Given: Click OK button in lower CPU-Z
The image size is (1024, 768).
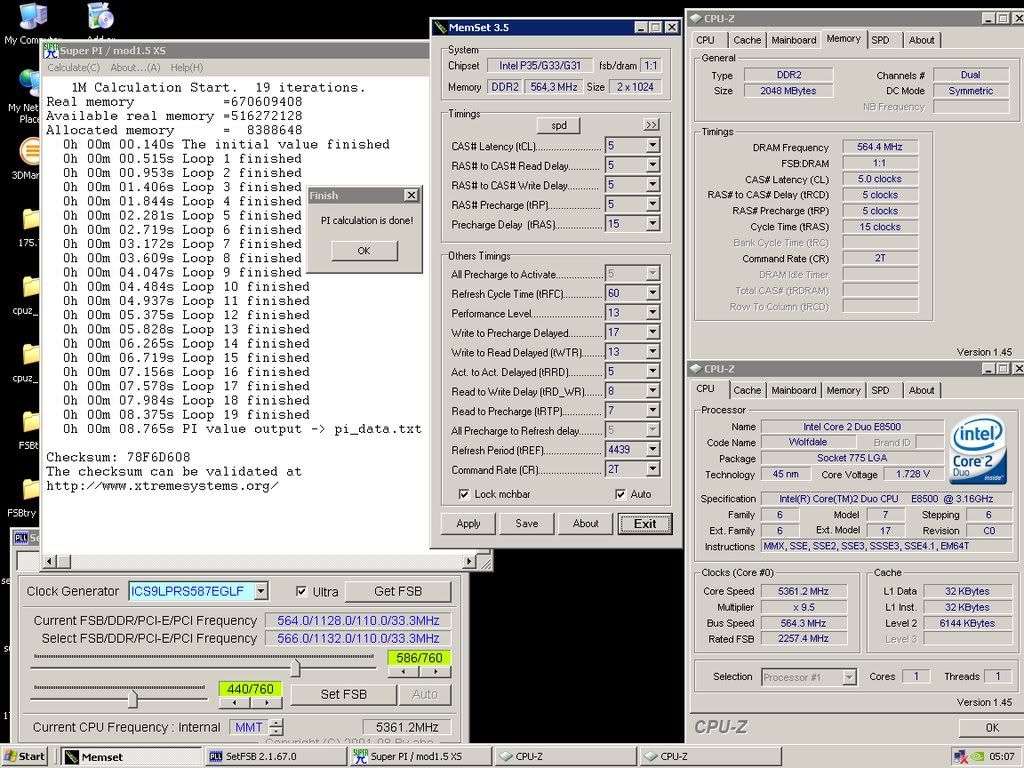Looking at the screenshot, I should pos(991,728).
